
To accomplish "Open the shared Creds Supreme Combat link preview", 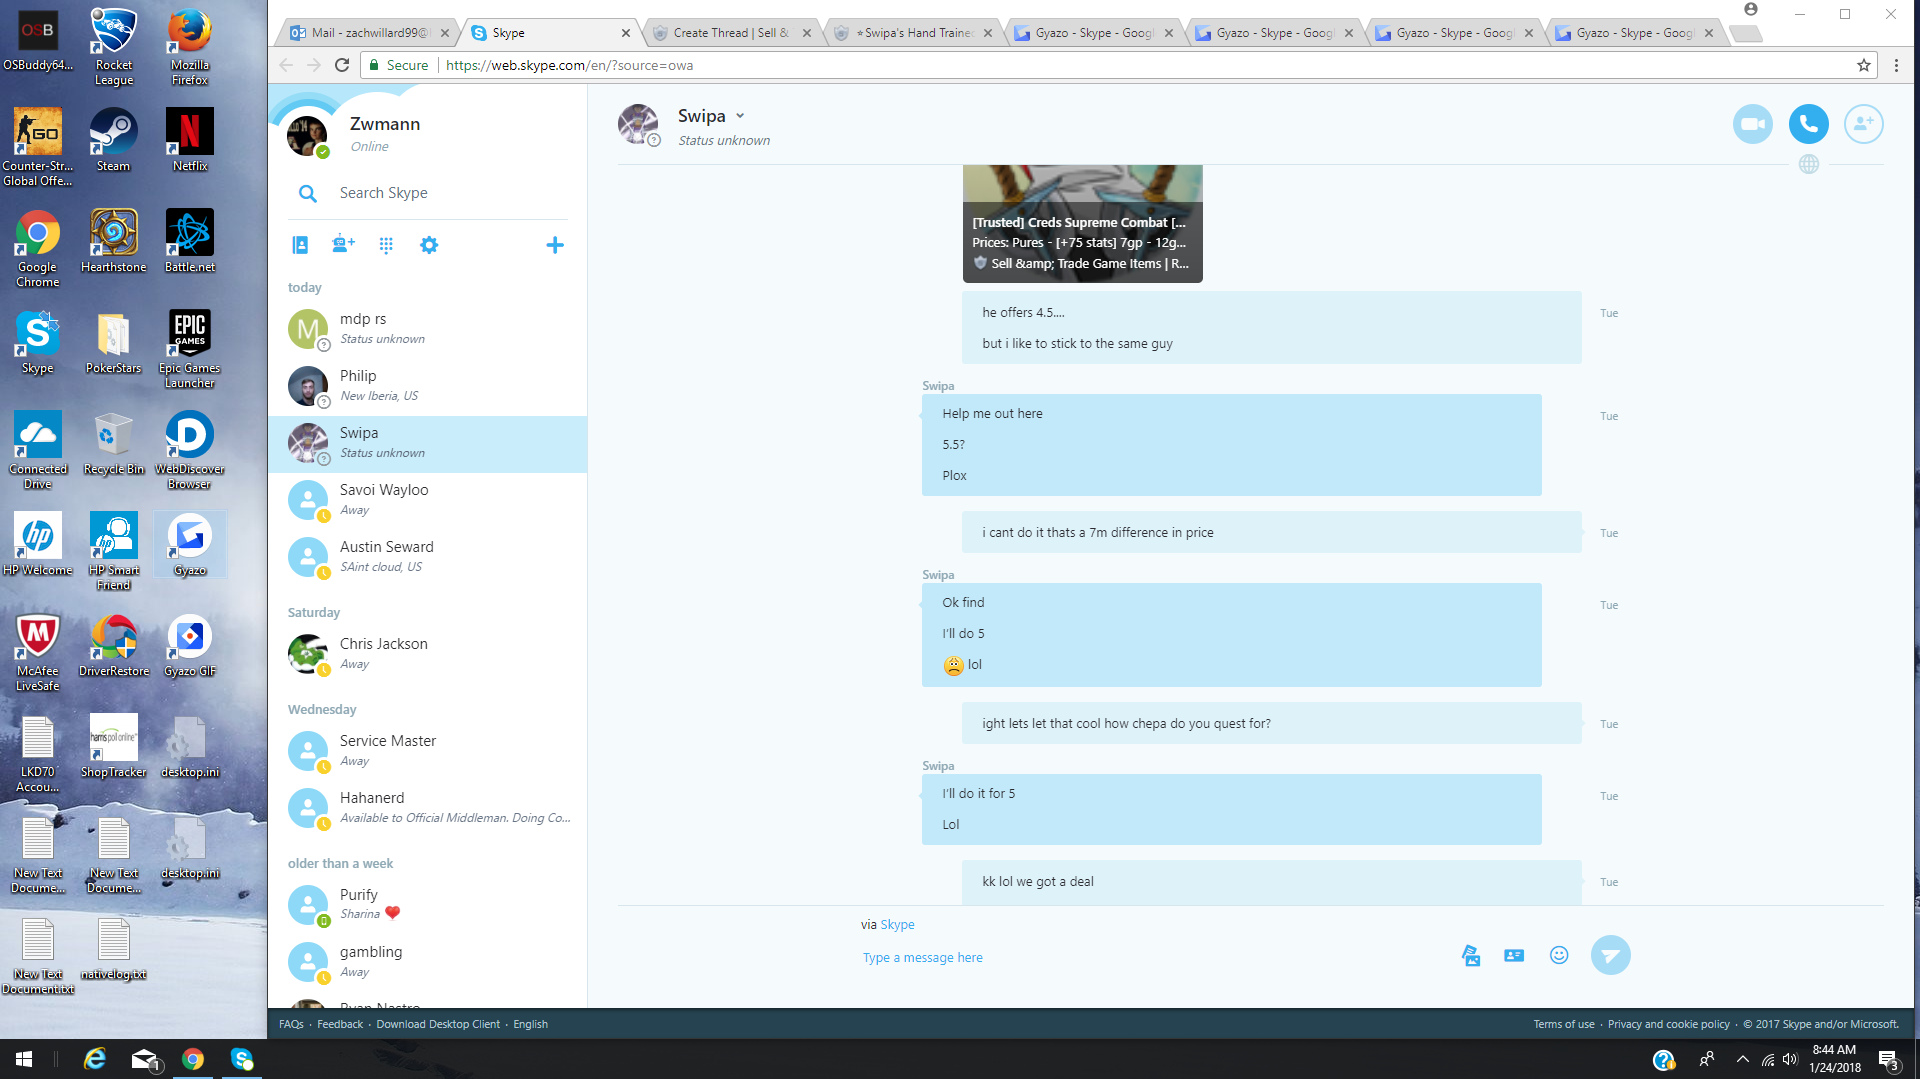I will point(1082,224).
